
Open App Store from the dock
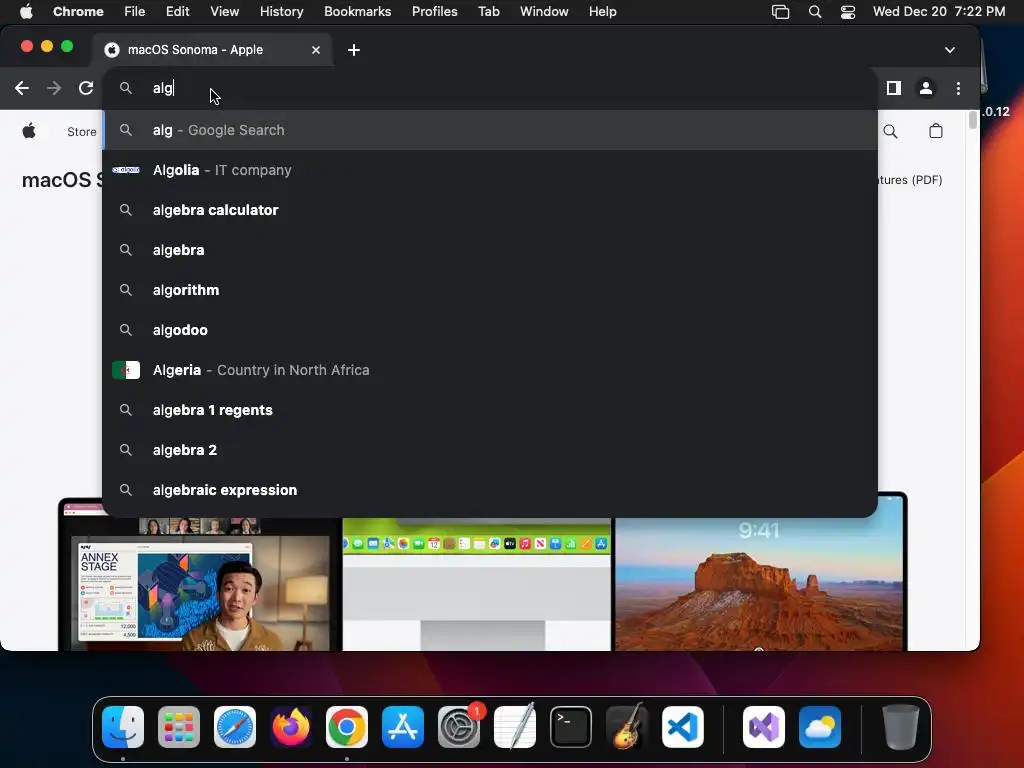click(x=403, y=727)
